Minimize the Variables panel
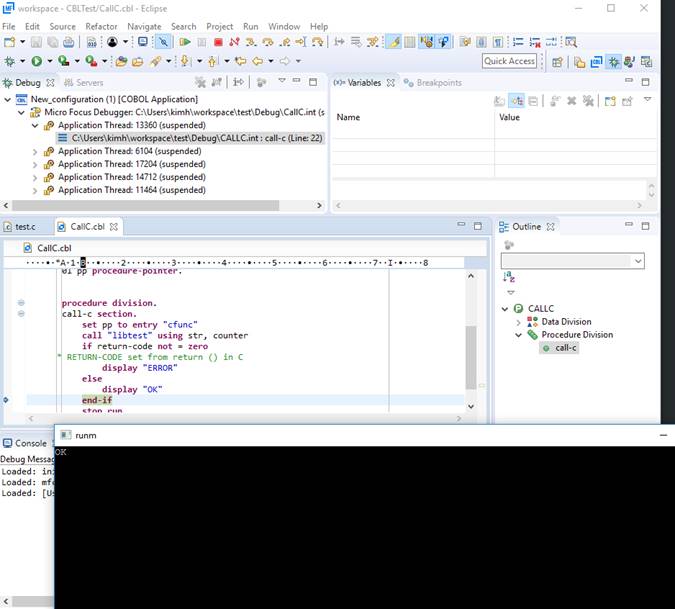675x609 pixels. coord(628,82)
